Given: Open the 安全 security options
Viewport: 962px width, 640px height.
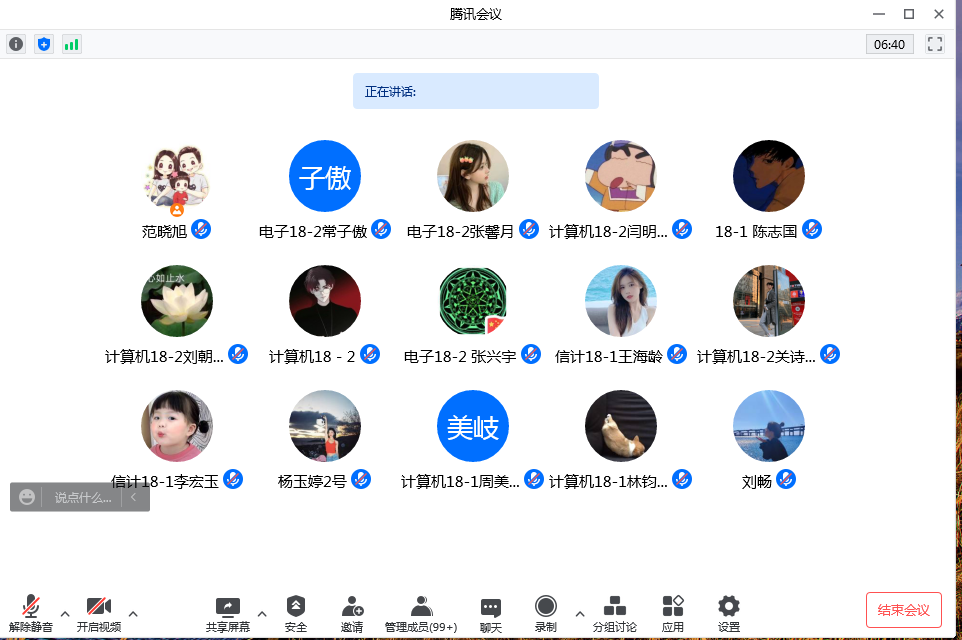Looking at the screenshot, I should click(x=296, y=613).
